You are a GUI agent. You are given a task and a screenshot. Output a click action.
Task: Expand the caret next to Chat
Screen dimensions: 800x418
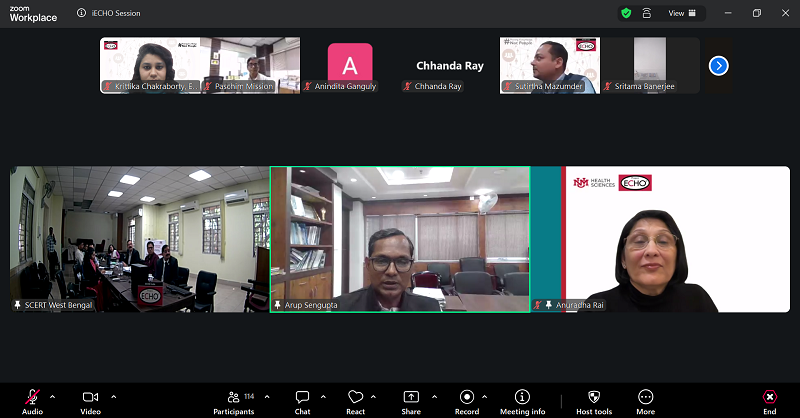[323, 397]
